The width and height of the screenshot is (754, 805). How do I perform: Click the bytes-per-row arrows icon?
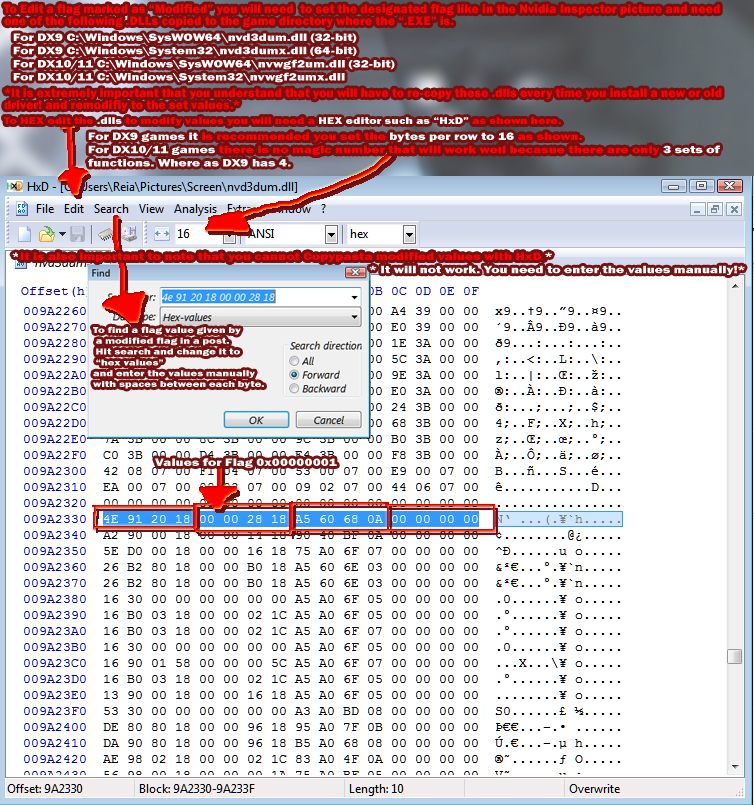(x=162, y=234)
